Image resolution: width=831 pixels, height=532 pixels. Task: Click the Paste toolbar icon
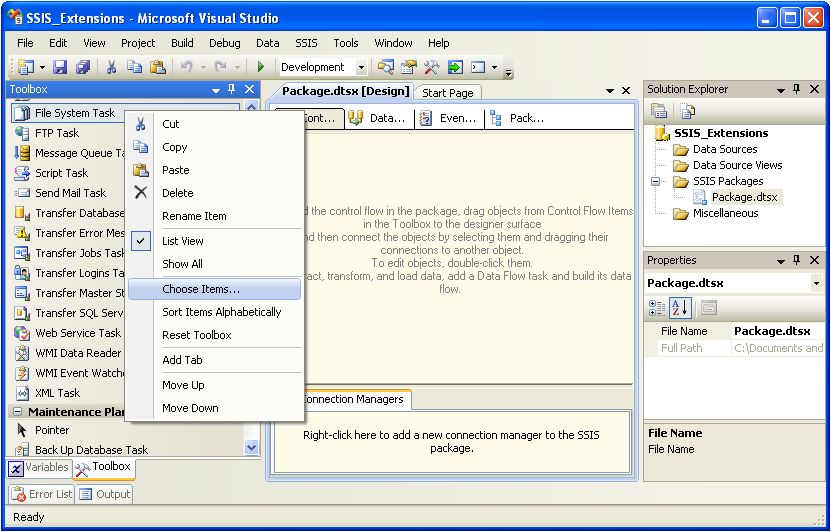(x=158, y=67)
